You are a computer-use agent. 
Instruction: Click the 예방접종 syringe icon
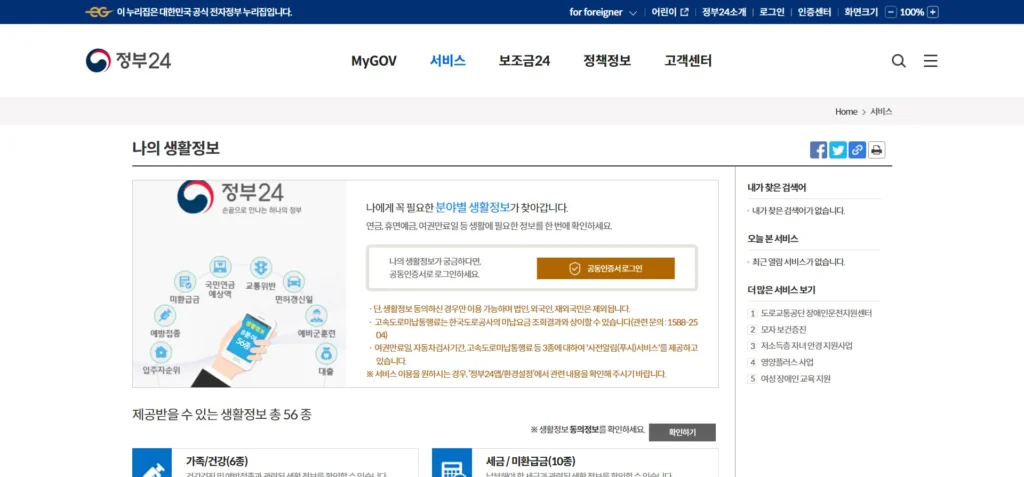point(165,316)
